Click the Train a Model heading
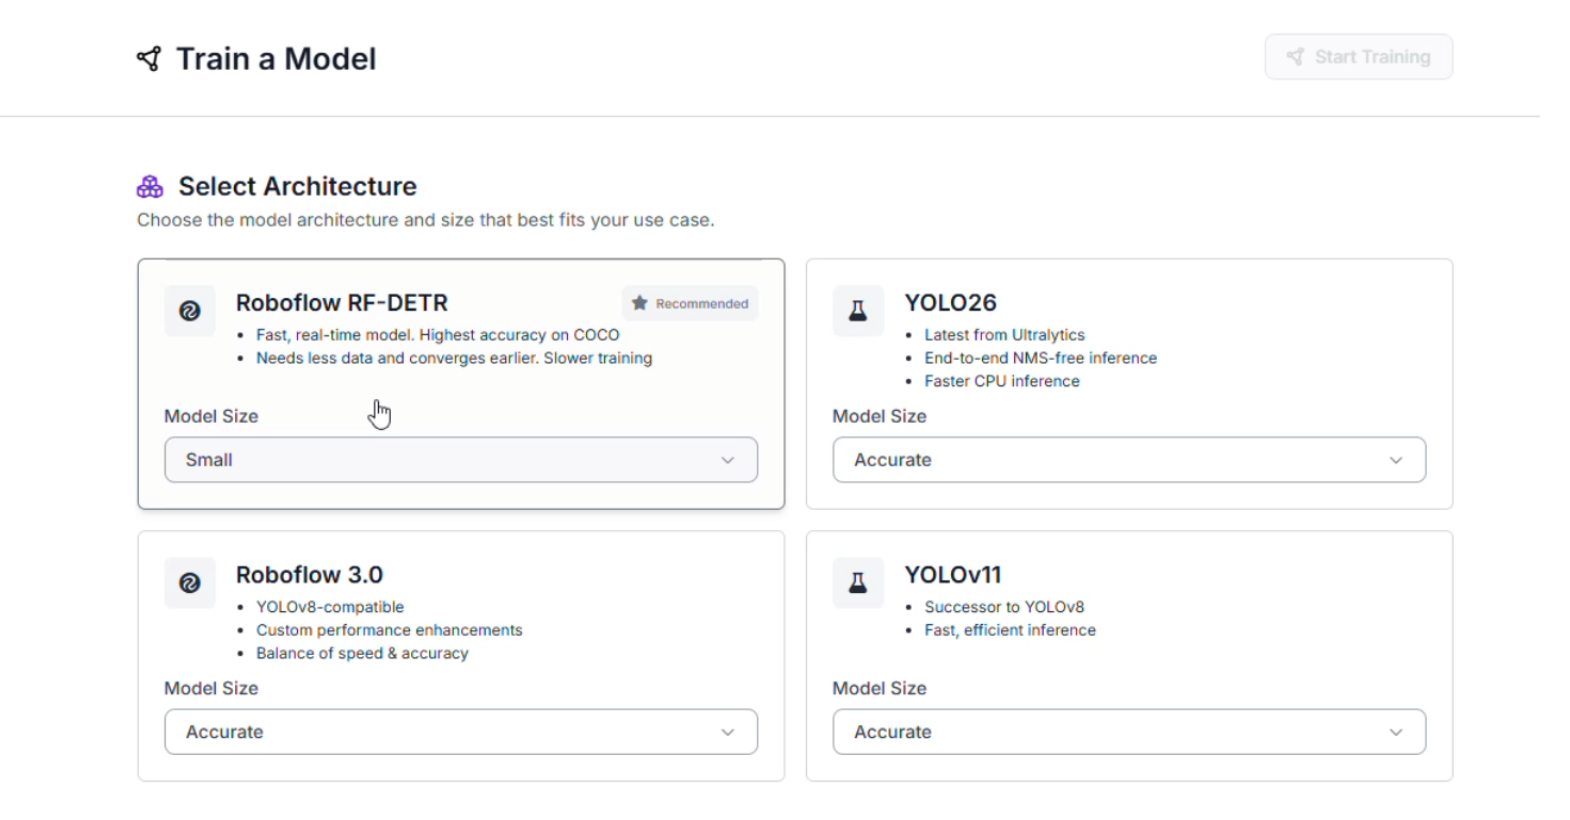The height and width of the screenshot is (820, 1570). coord(276,59)
